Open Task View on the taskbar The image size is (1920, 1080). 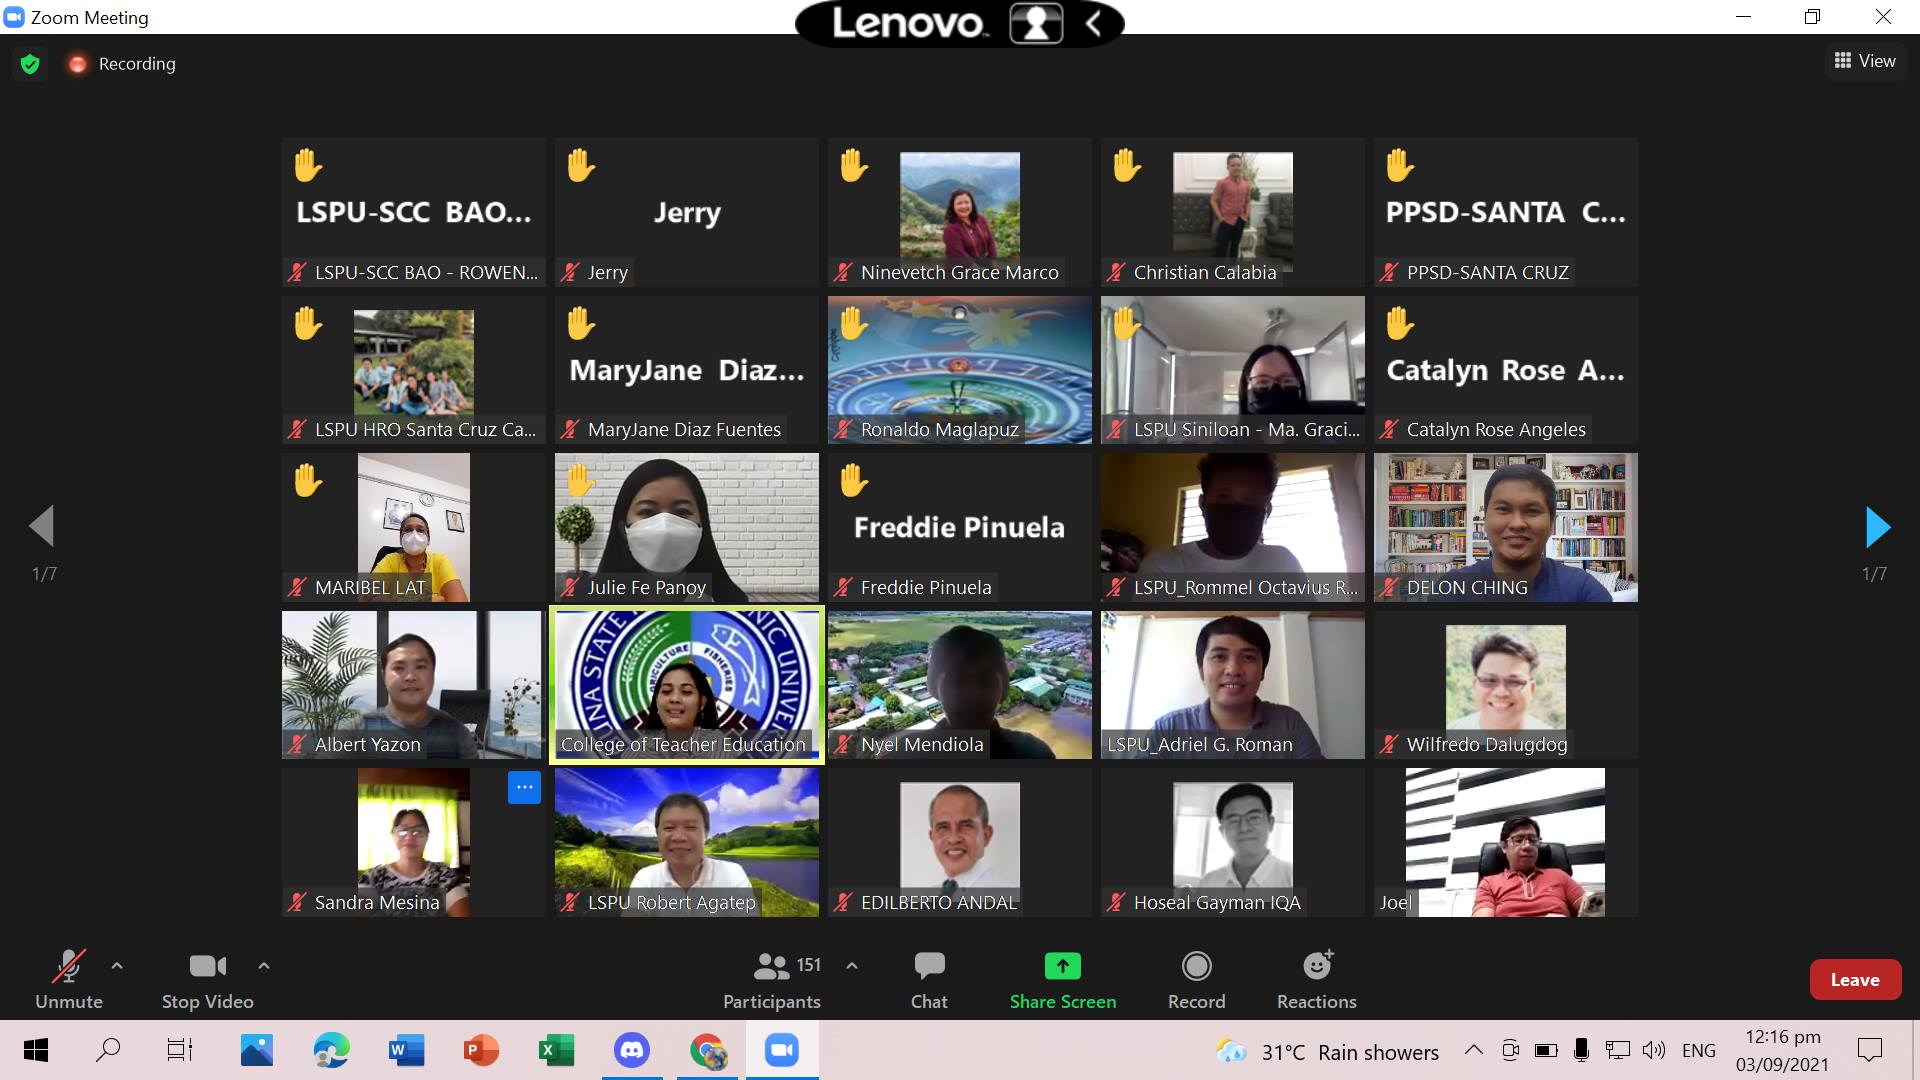(180, 1050)
